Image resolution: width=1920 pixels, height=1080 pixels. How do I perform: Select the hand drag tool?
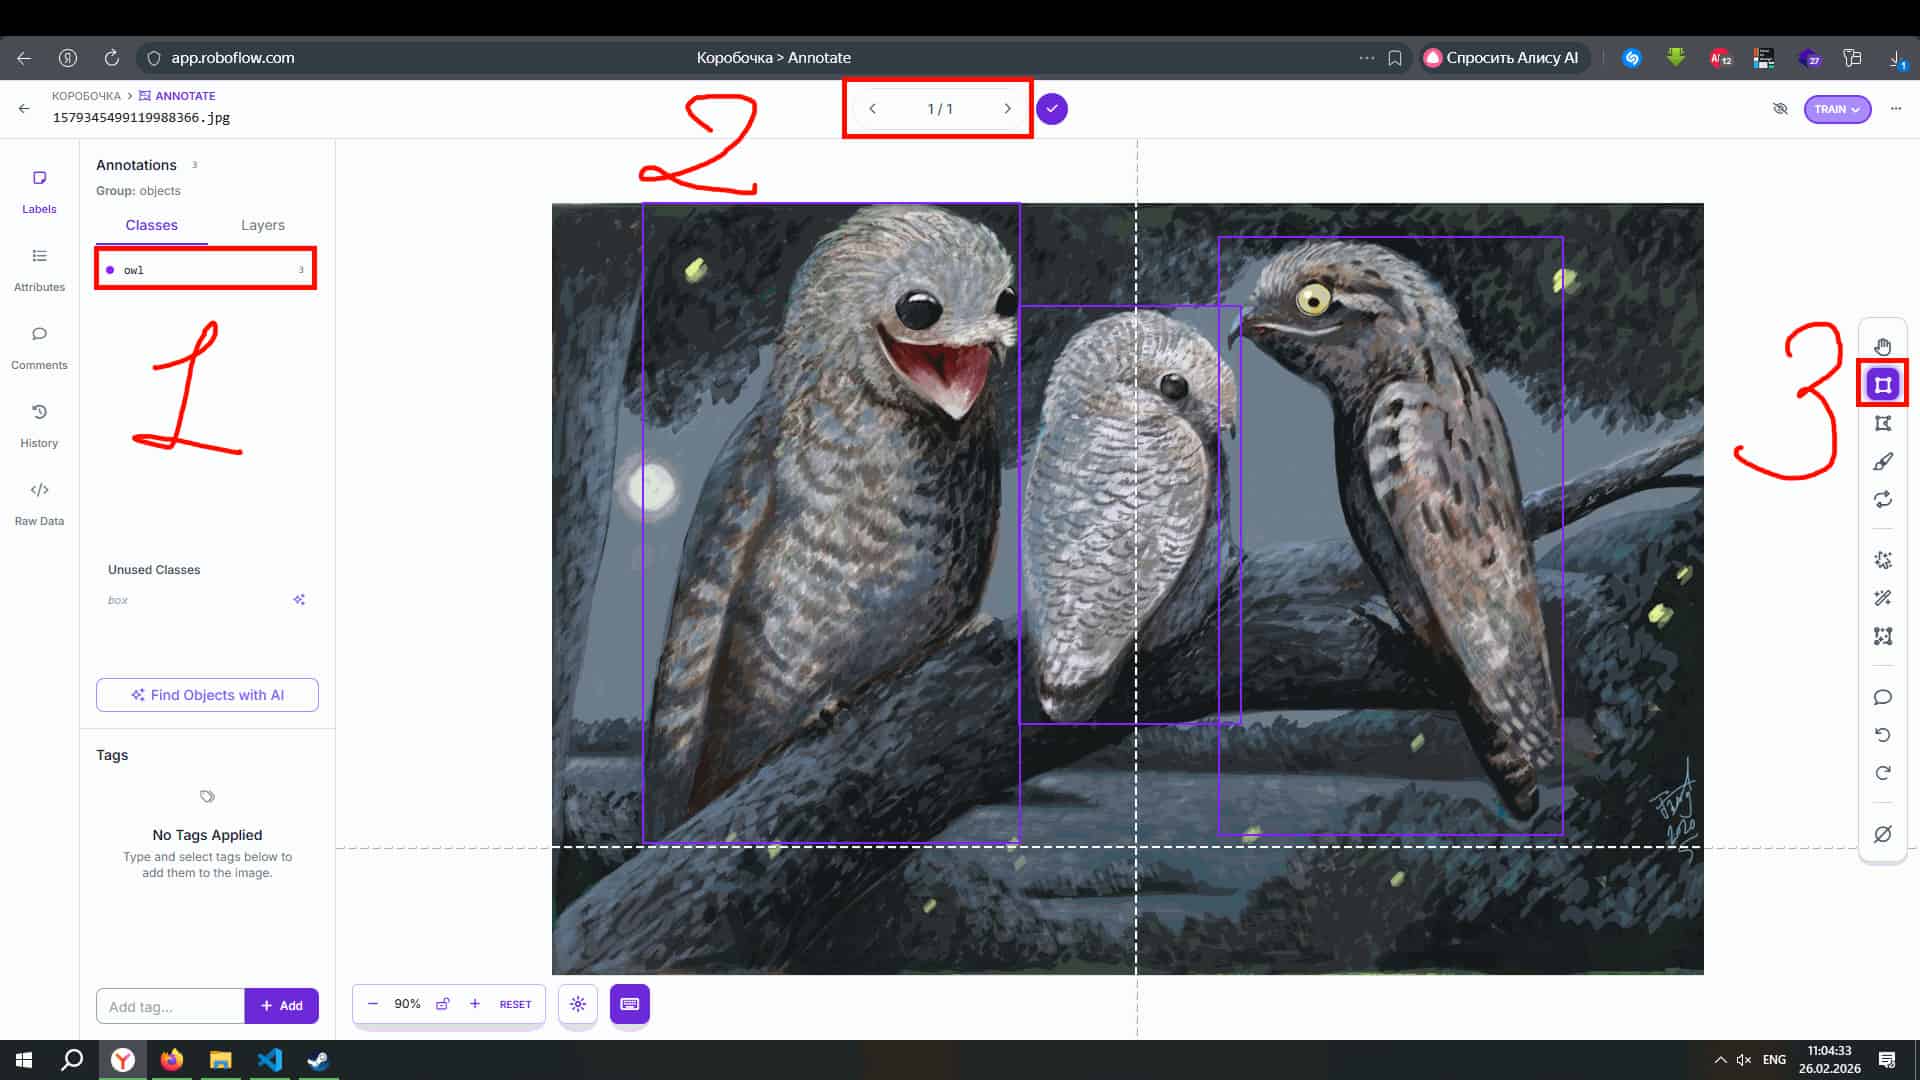point(1883,347)
